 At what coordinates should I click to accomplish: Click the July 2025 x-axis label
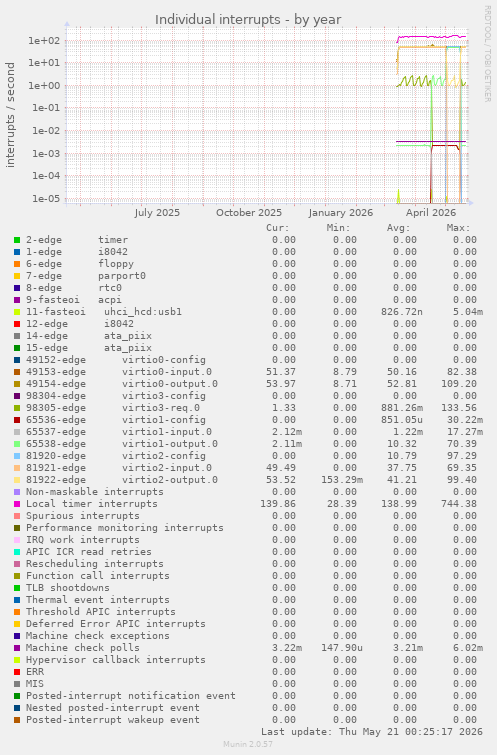click(x=157, y=213)
